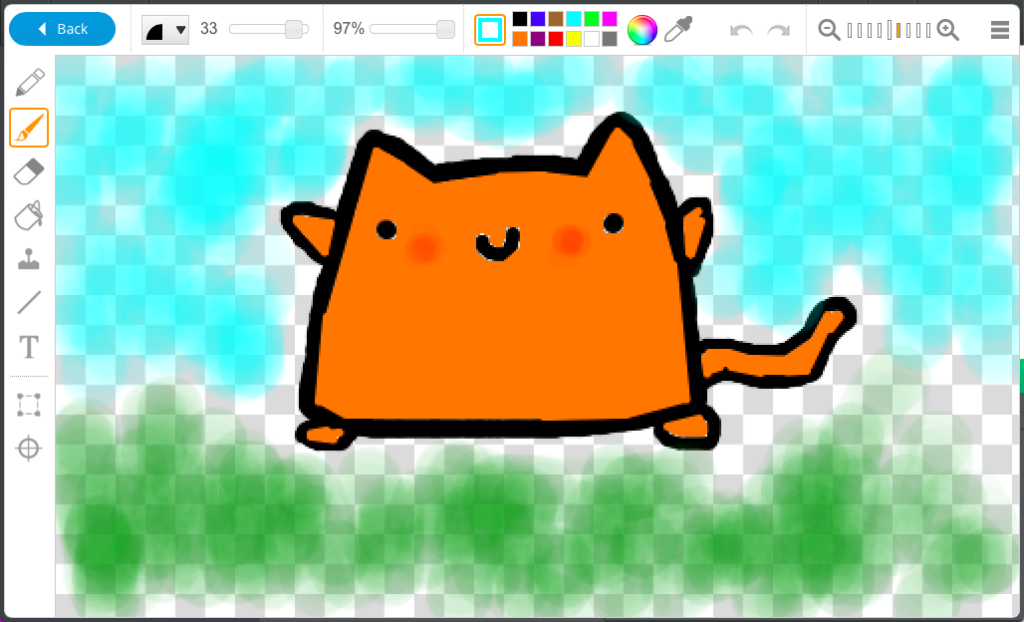Select the Text tool
This screenshot has width=1024, height=622.
[29, 347]
